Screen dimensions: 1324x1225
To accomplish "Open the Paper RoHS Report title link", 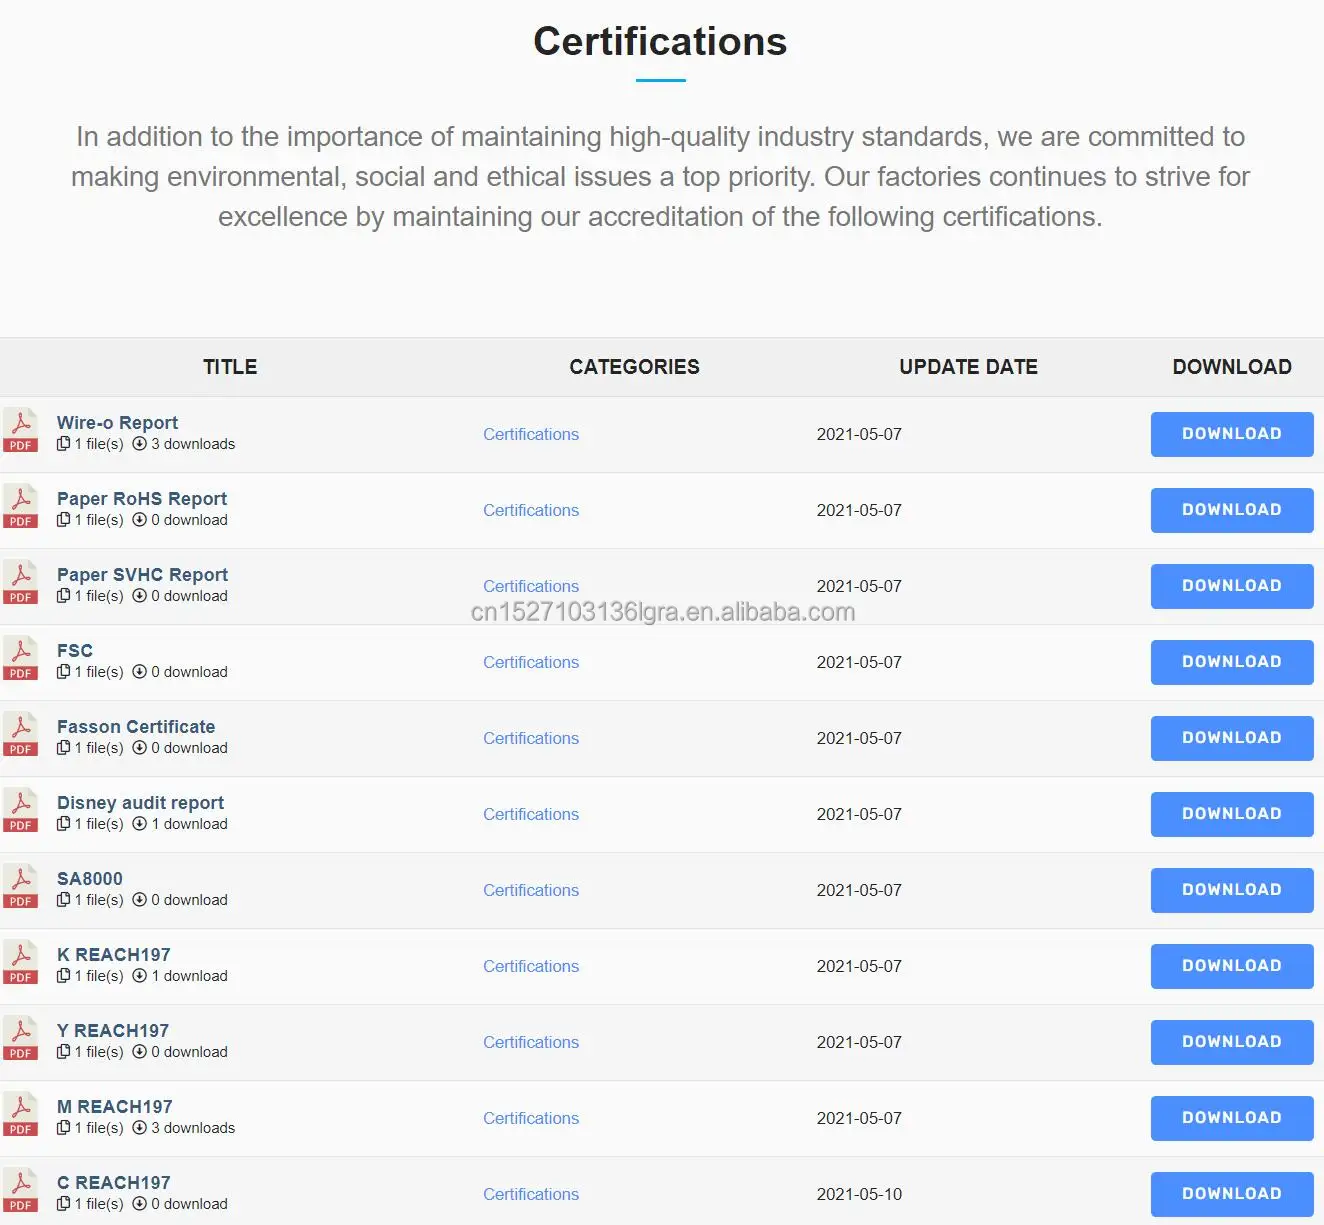I will point(142,499).
